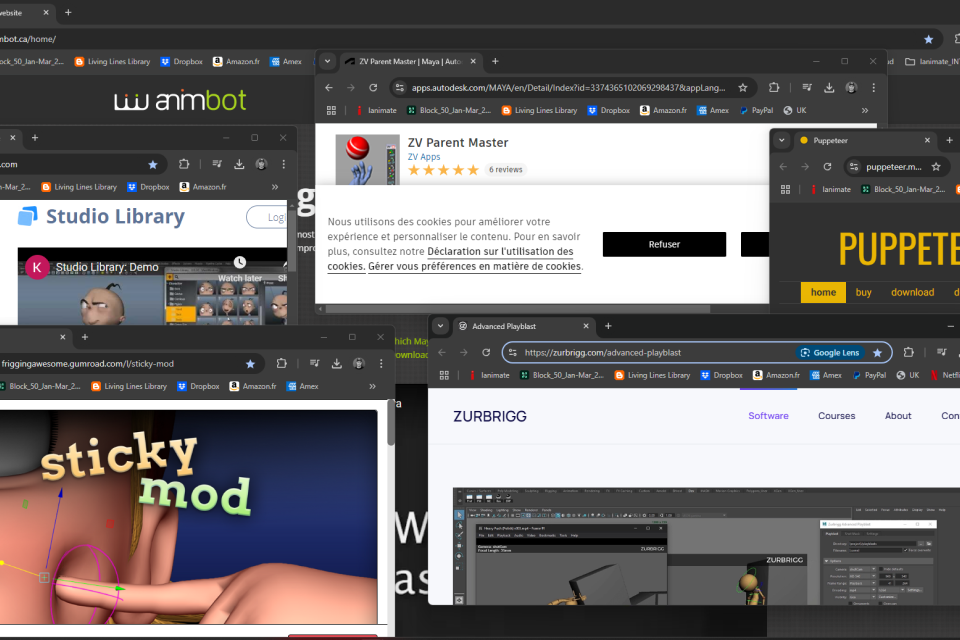Star-bookmark the zurbrigg.com page
Image resolution: width=960 pixels, height=640 pixels.
(x=877, y=353)
